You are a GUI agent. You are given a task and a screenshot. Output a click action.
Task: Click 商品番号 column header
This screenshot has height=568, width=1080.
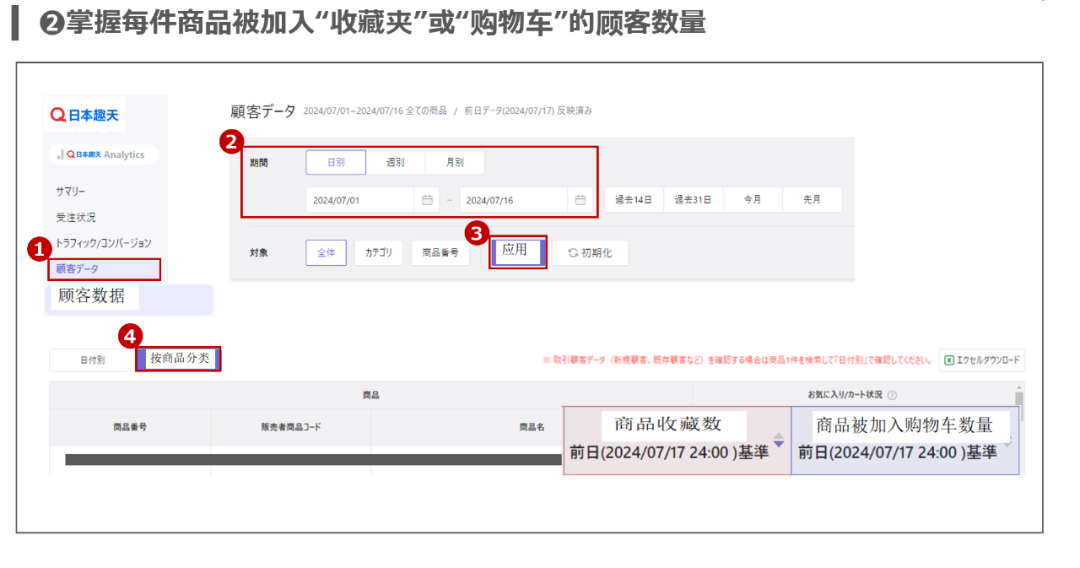coord(130,427)
